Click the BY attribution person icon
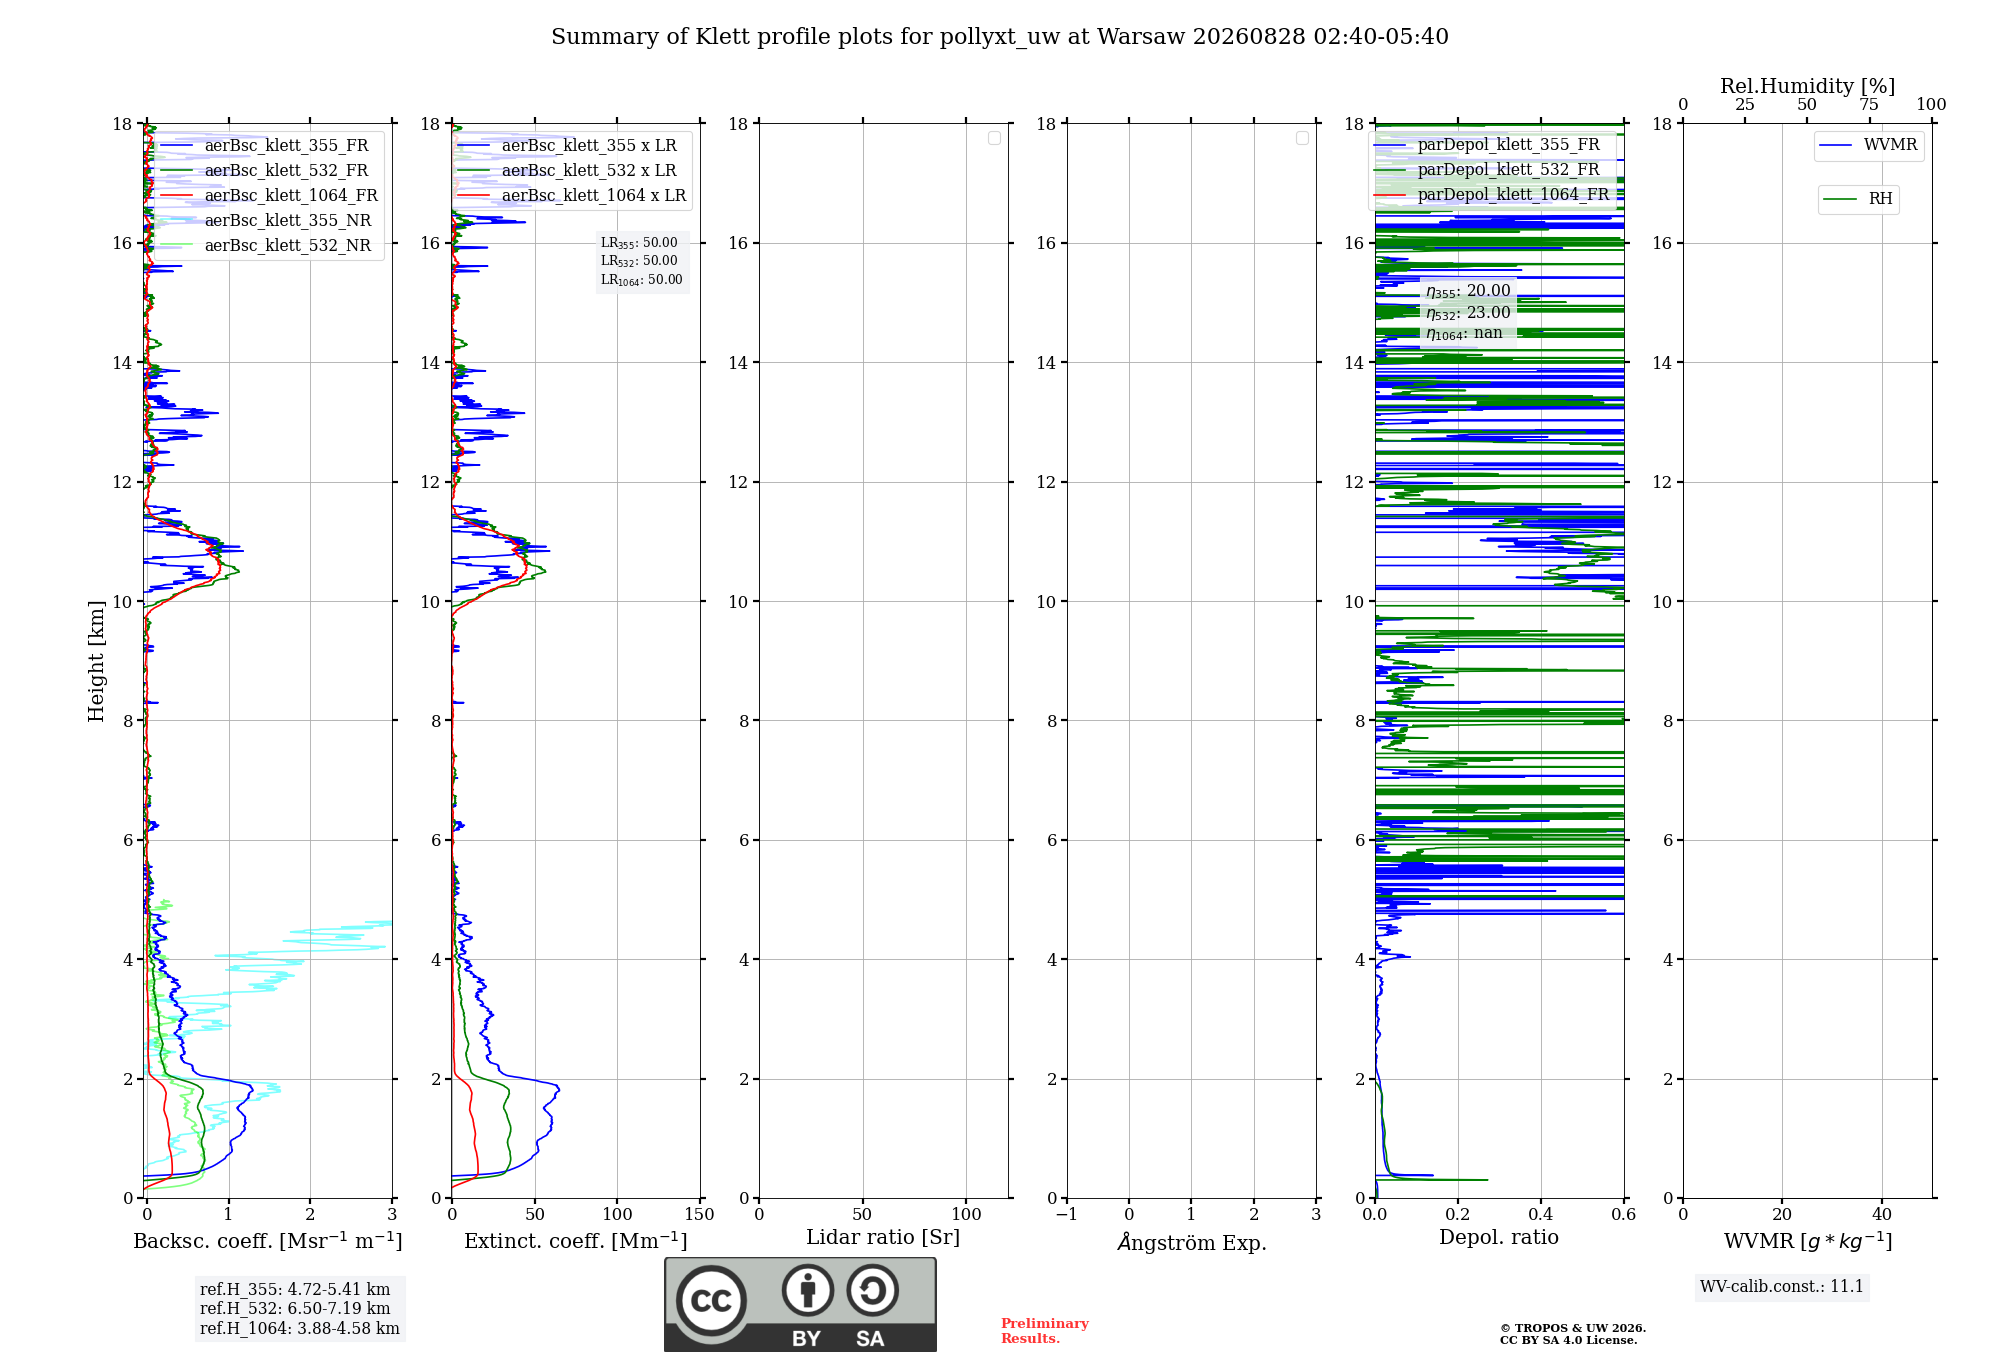This screenshot has height=1360, width=2000. pos(807,1290)
